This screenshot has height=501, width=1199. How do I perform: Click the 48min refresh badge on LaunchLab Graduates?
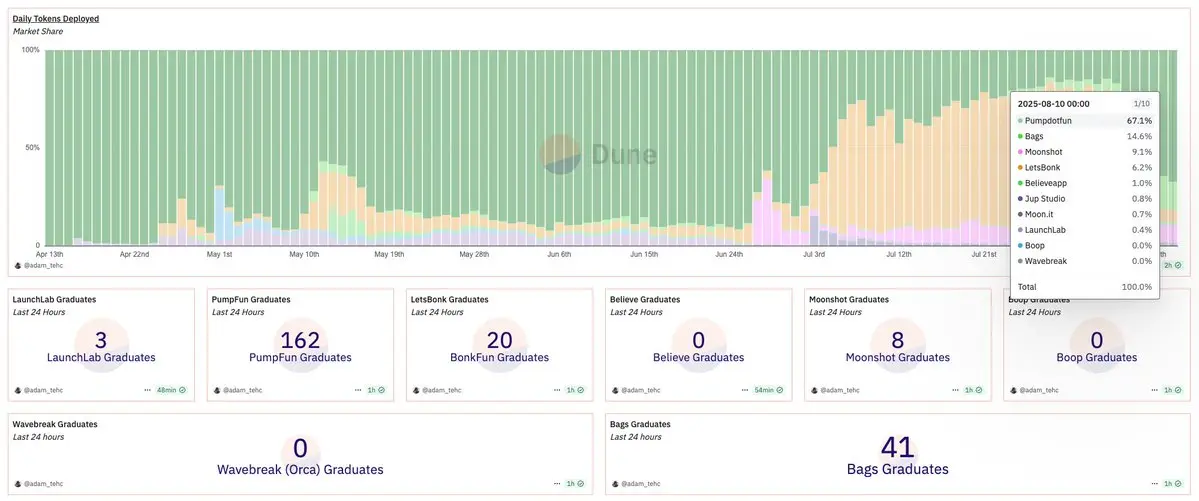pyautogui.click(x=171, y=390)
